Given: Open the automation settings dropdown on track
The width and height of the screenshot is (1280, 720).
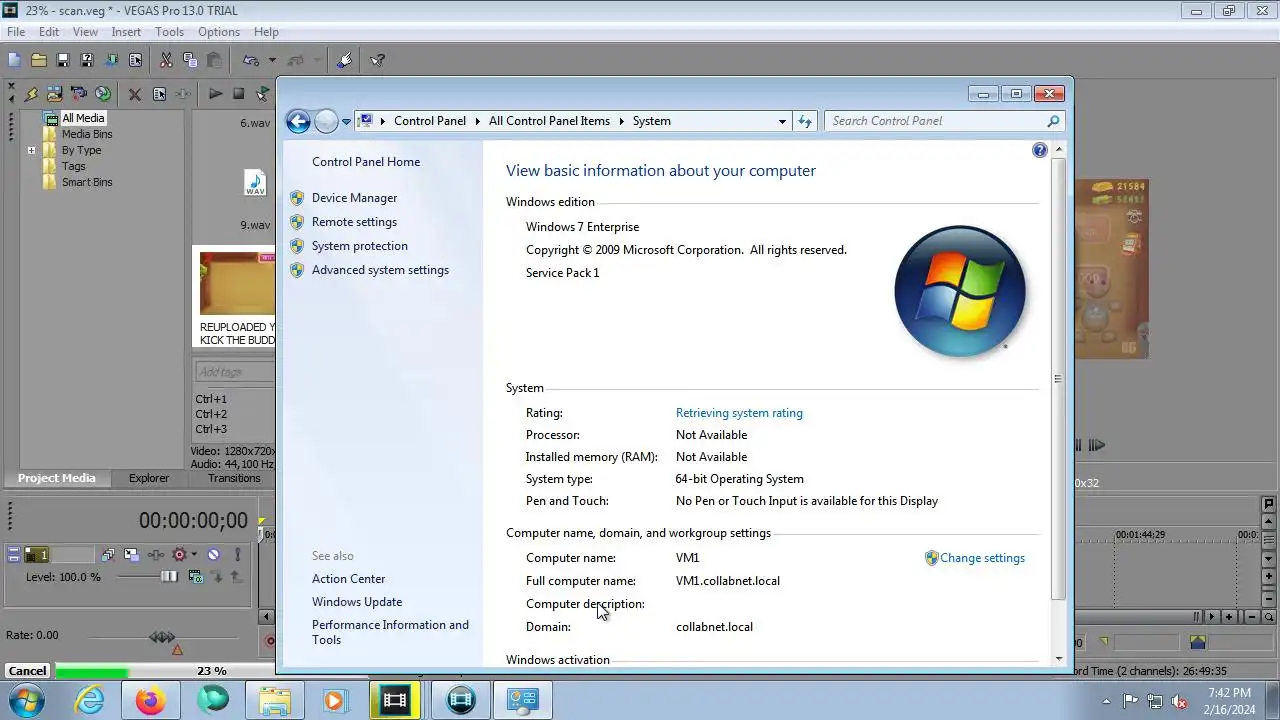Looking at the screenshot, I should (x=194, y=555).
